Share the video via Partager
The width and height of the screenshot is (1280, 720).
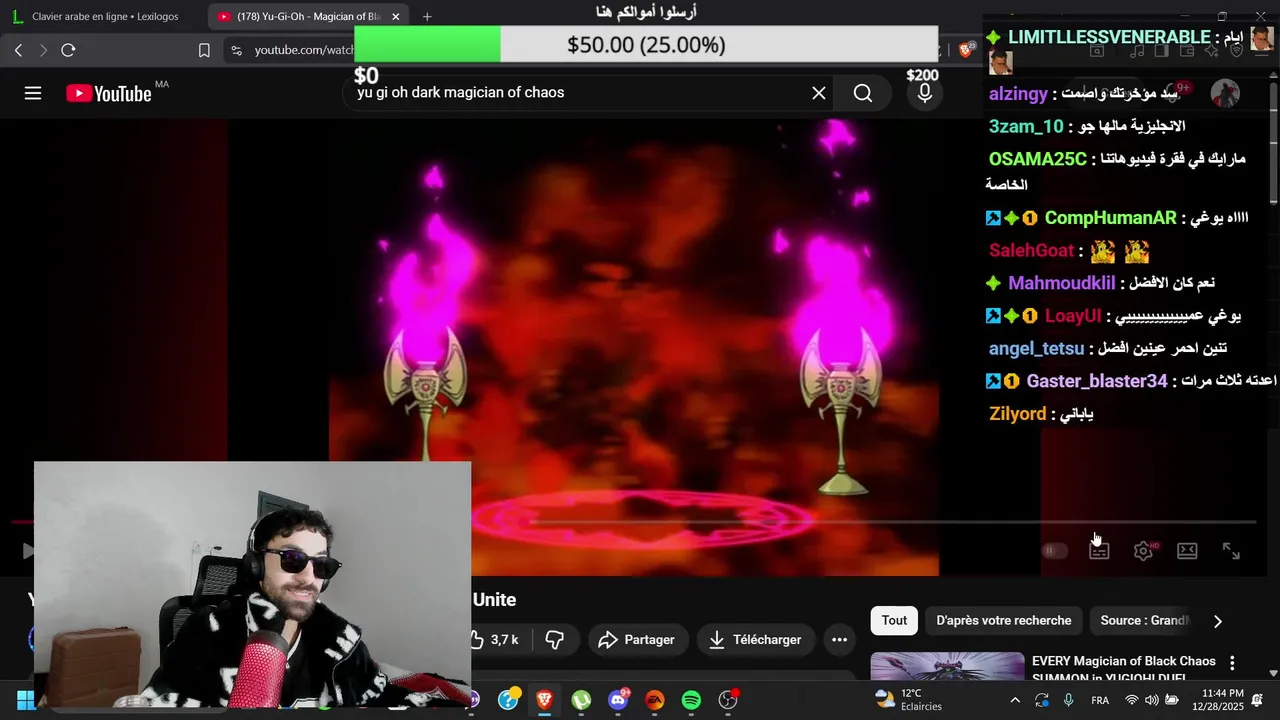pos(636,640)
